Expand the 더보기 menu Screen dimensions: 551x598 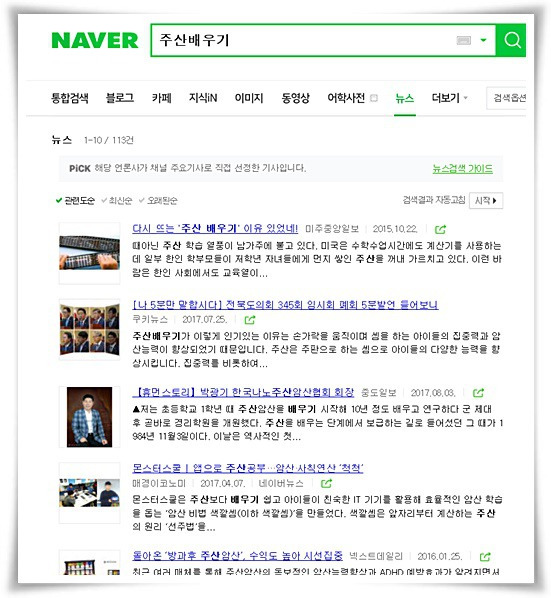449,98
